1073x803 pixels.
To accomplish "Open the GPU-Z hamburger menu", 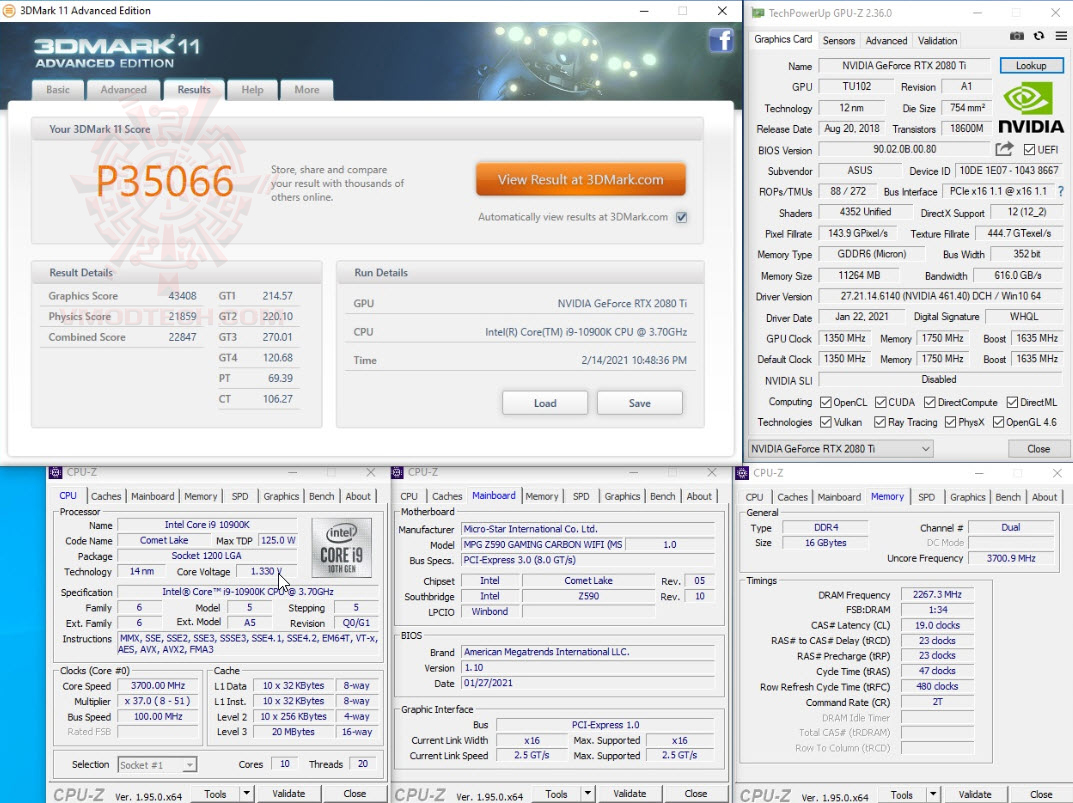I will pyautogui.click(x=1060, y=35).
